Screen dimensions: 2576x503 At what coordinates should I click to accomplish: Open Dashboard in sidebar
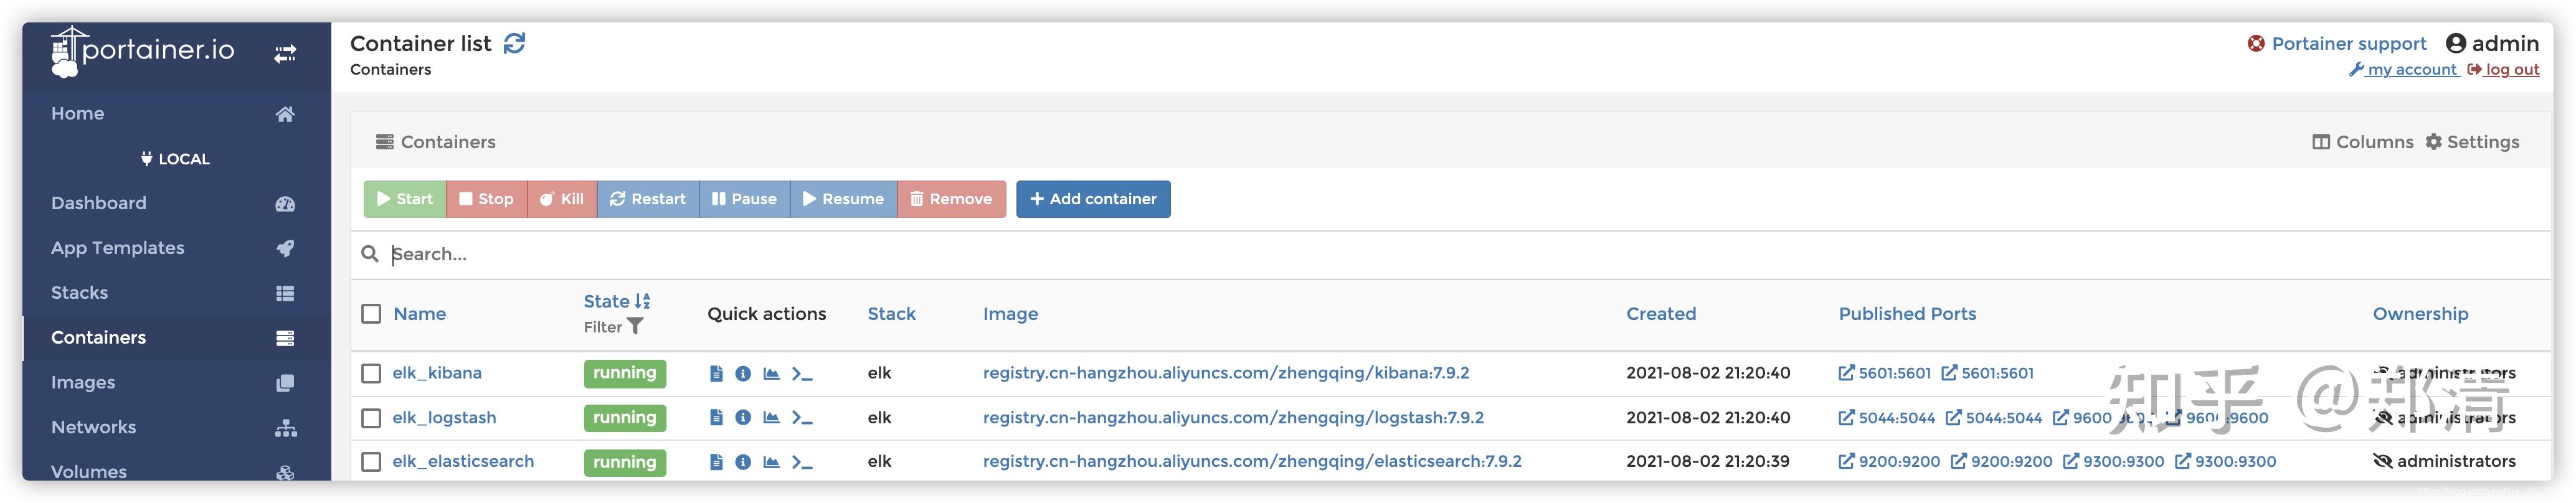pyautogui.click(x=176, y=203)
